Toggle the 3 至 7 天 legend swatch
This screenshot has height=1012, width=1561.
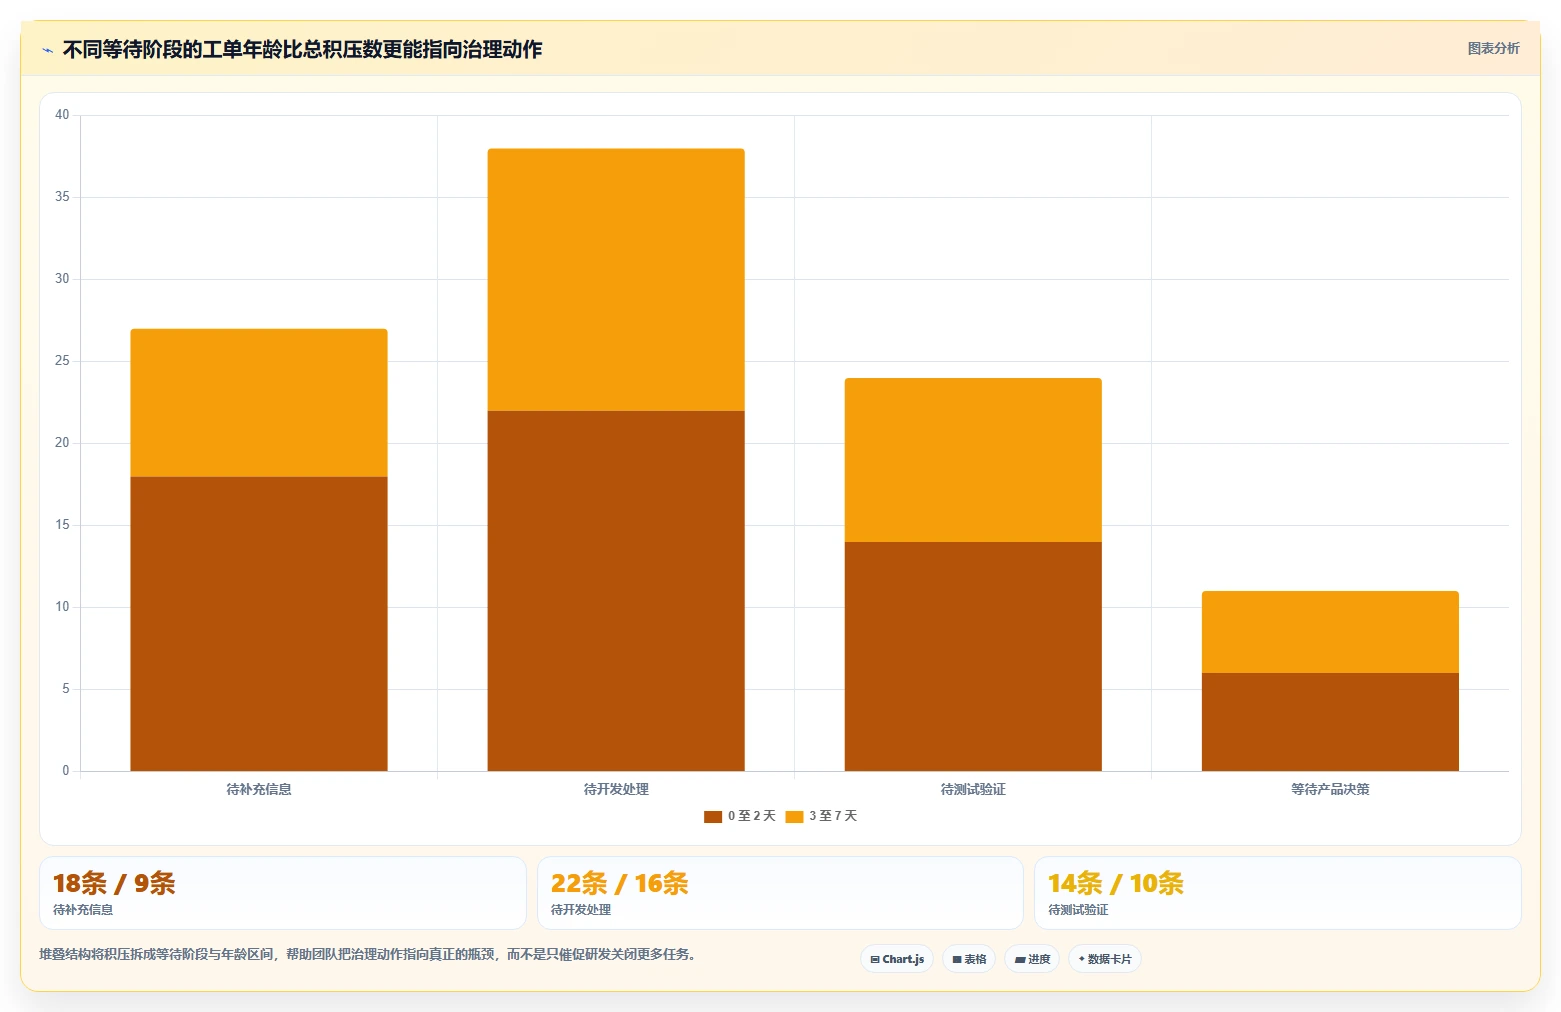(794, 816)
